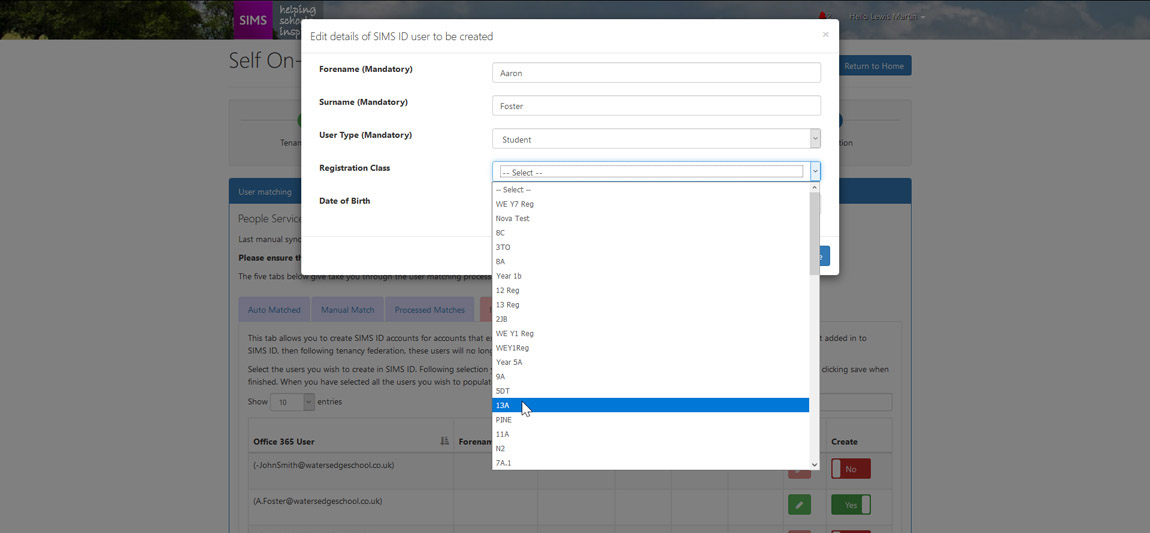Select '12 Reg' from the list

pyautogui.click(x=651, y=290)
